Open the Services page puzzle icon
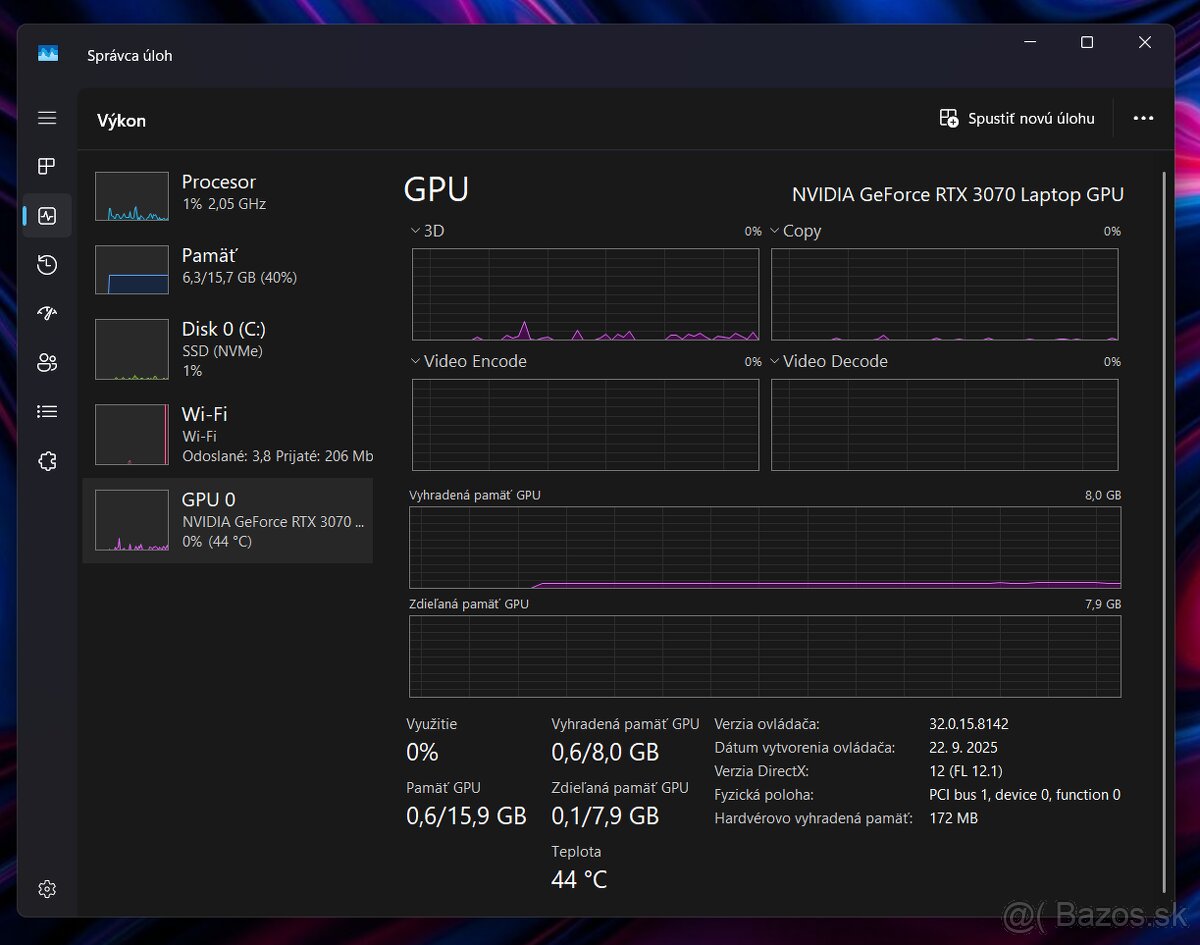 click(47, 461)
